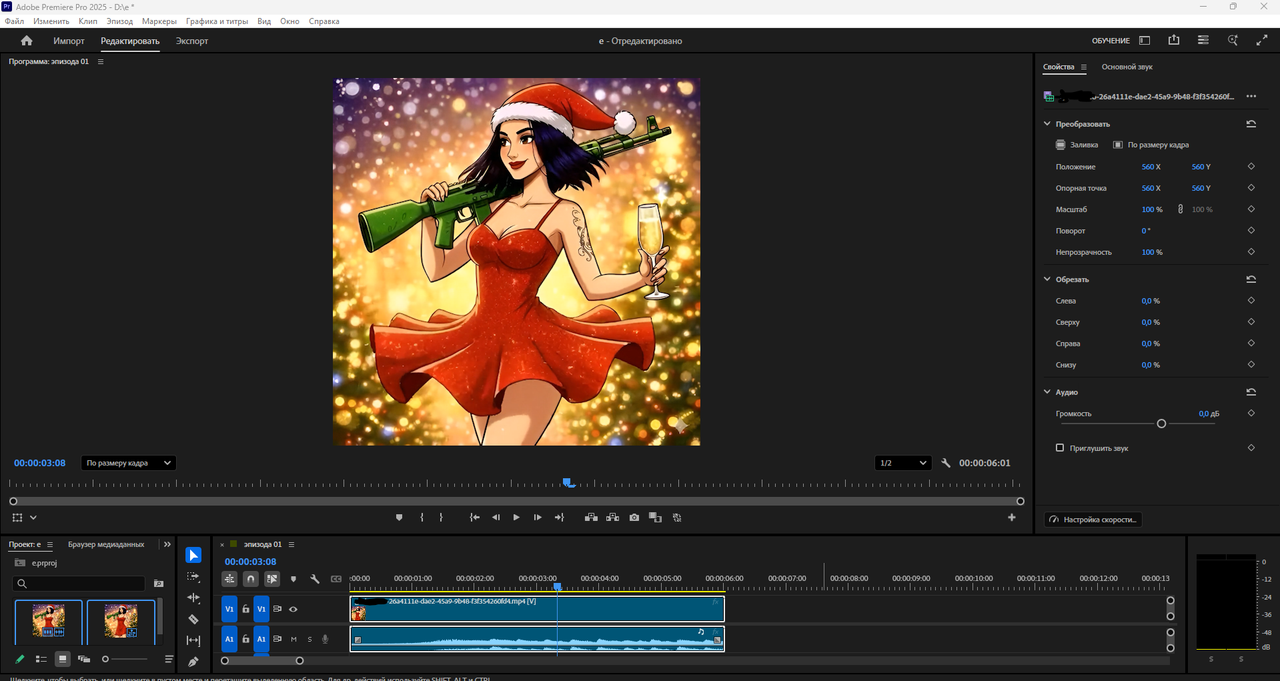Play the sequence in Program monitor

click(517, 517)
